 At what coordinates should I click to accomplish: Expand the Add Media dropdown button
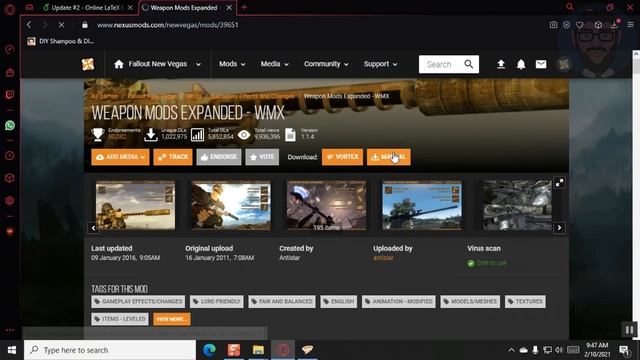click(120, 157)
